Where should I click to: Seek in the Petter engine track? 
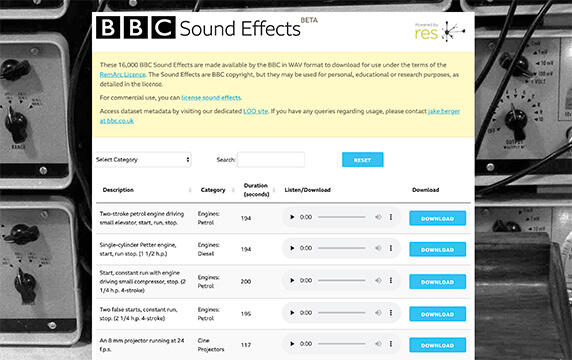click(341, 248)
